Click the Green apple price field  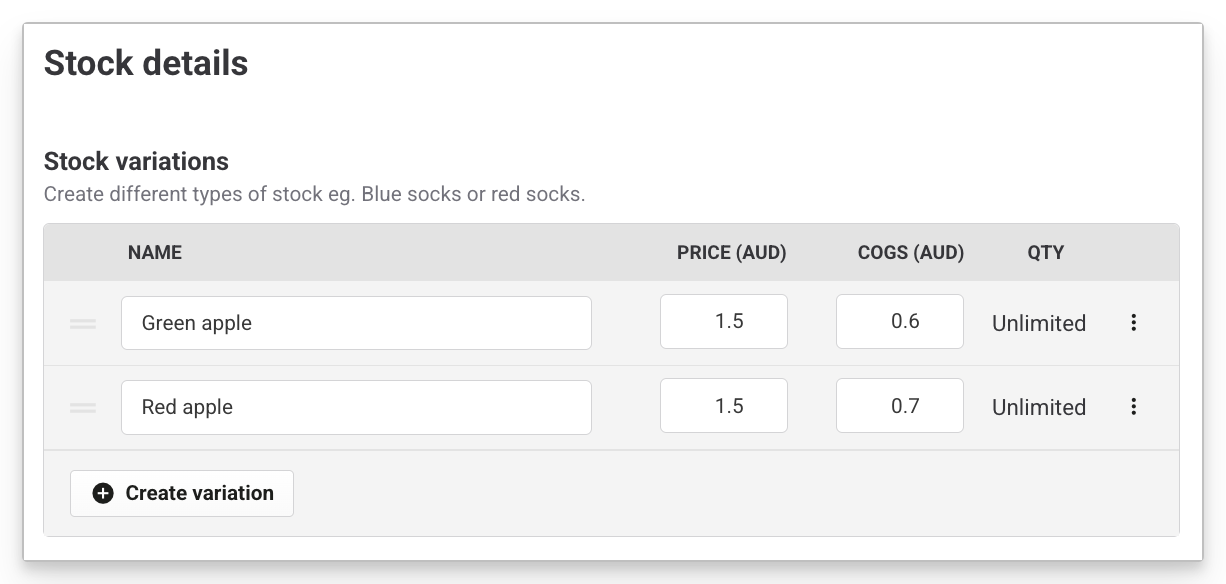click(x=724, y=322)
